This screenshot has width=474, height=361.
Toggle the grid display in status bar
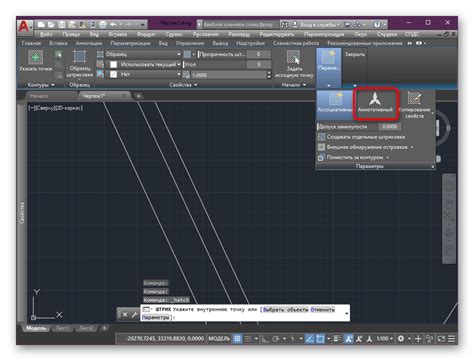(237, 339)
